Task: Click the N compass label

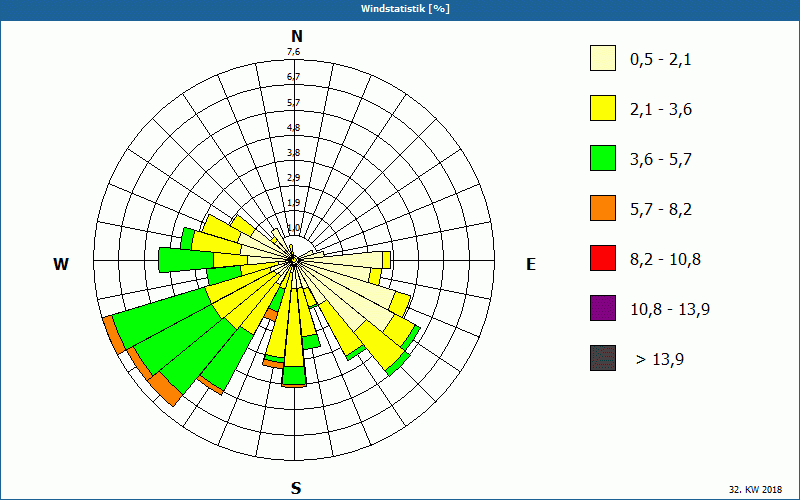Action: click(296, 37)
